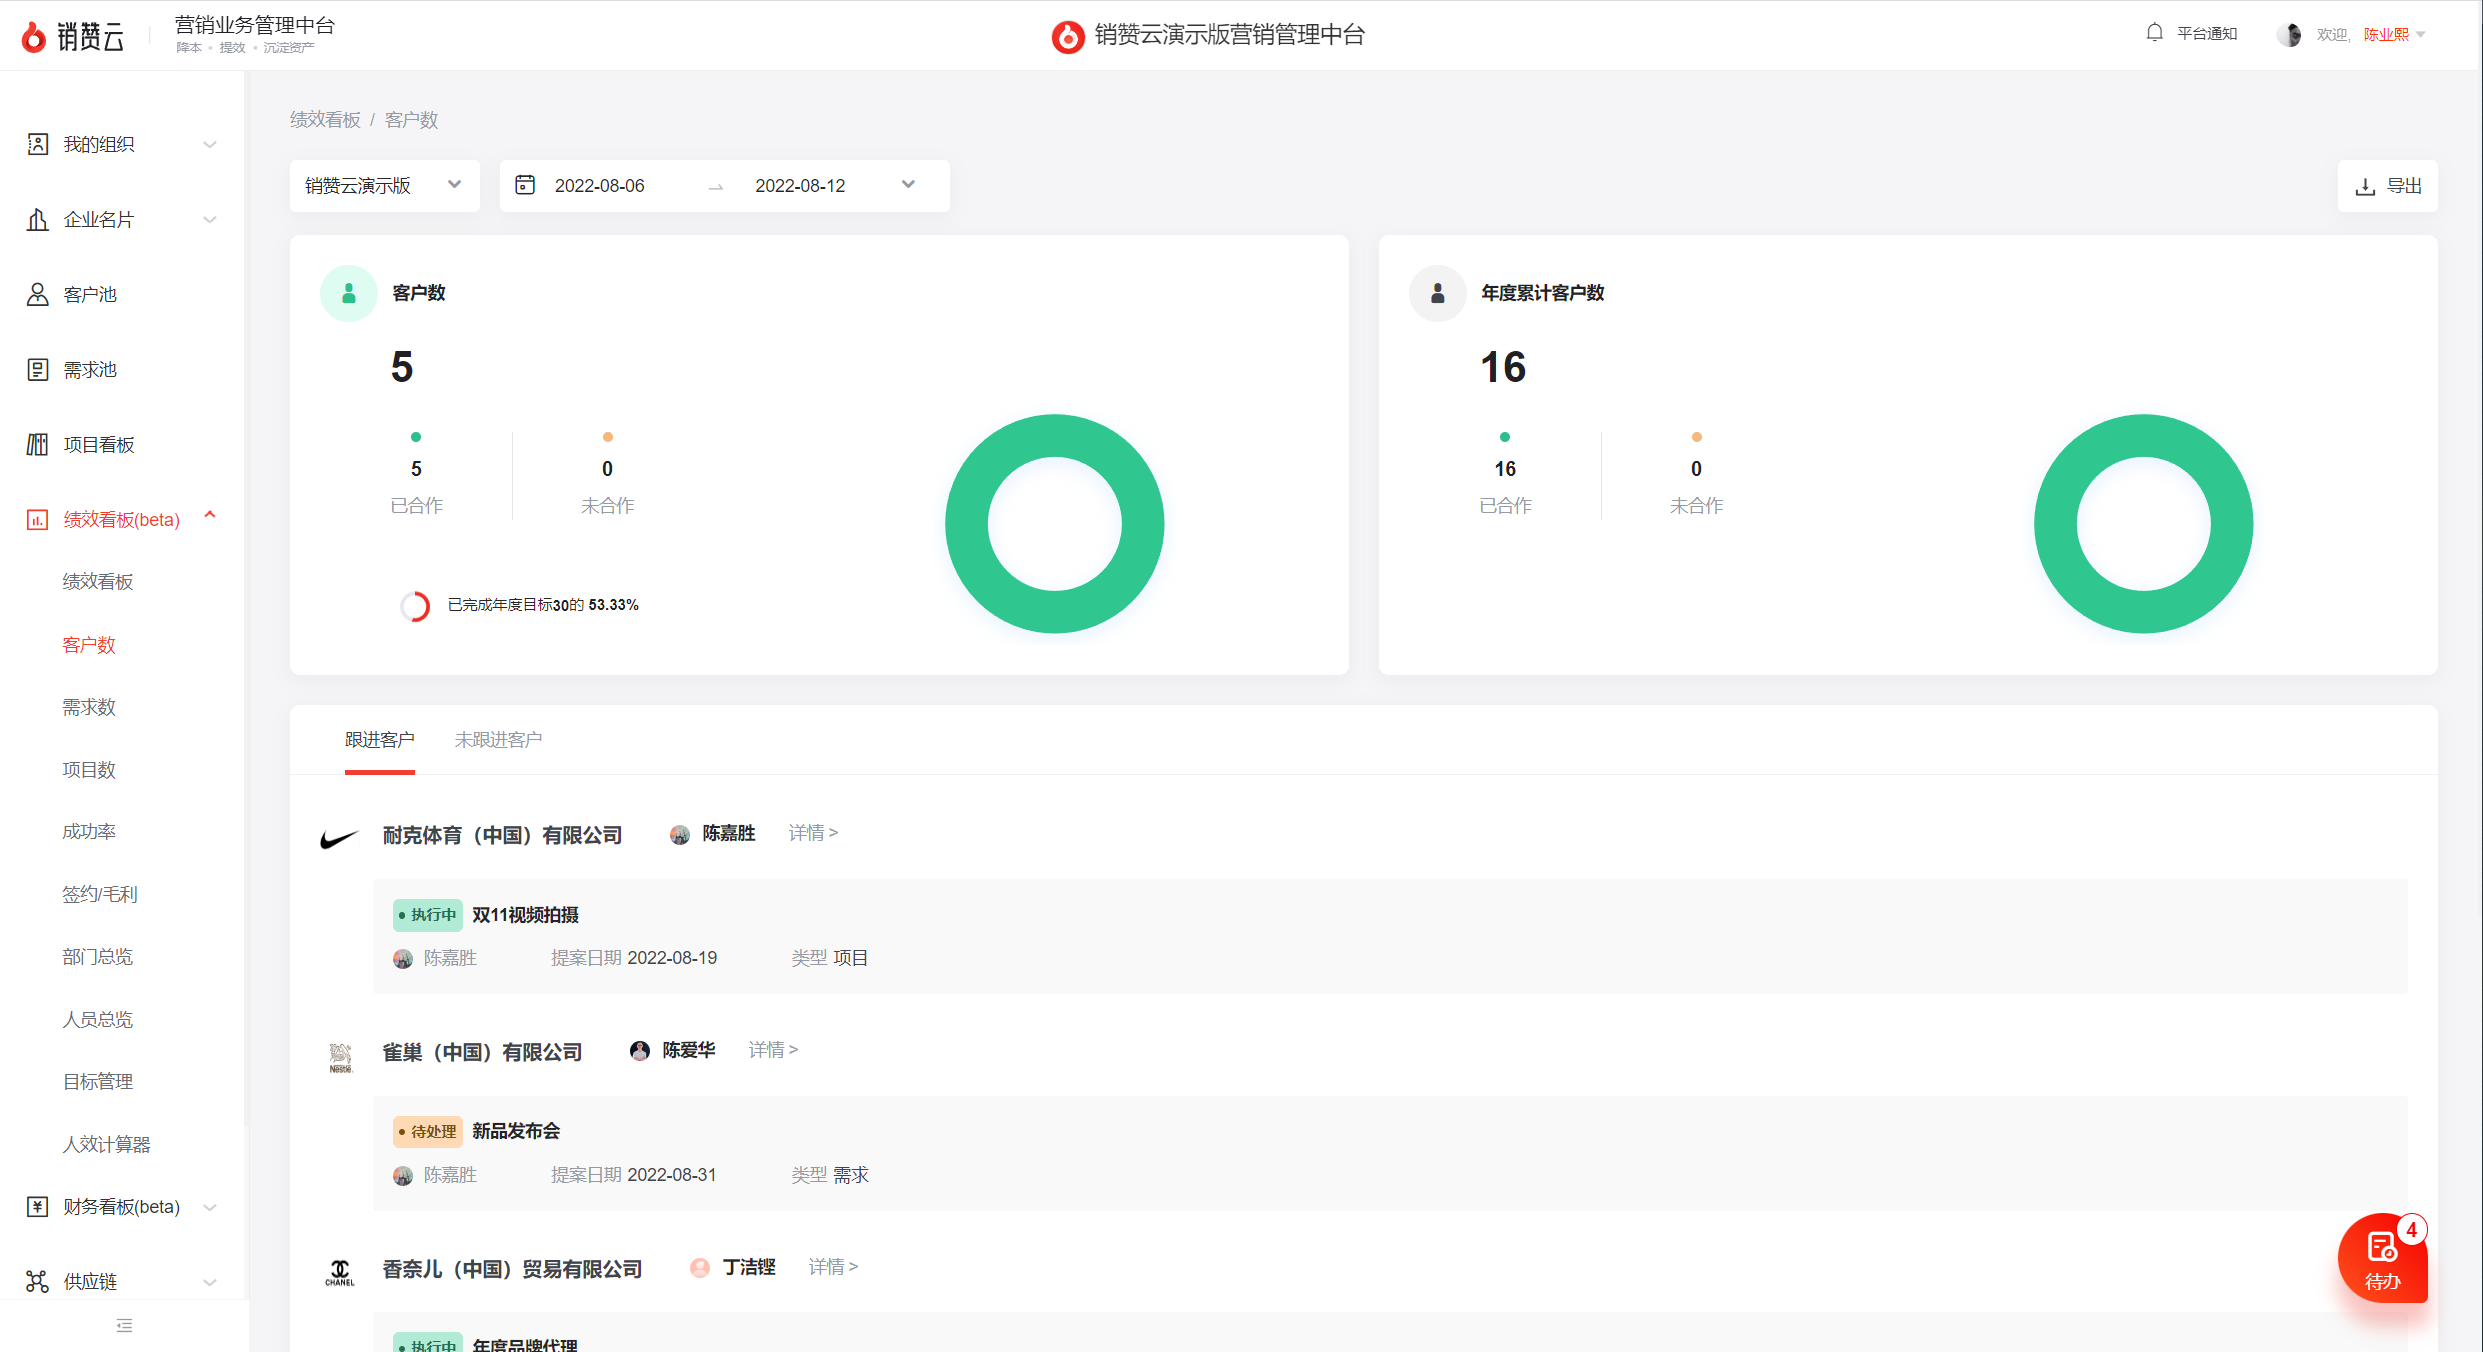Viewport: 2483px width, 1352px height.
Task: Open 人员总览 submenu item
Action: (x=98, y=1019)
